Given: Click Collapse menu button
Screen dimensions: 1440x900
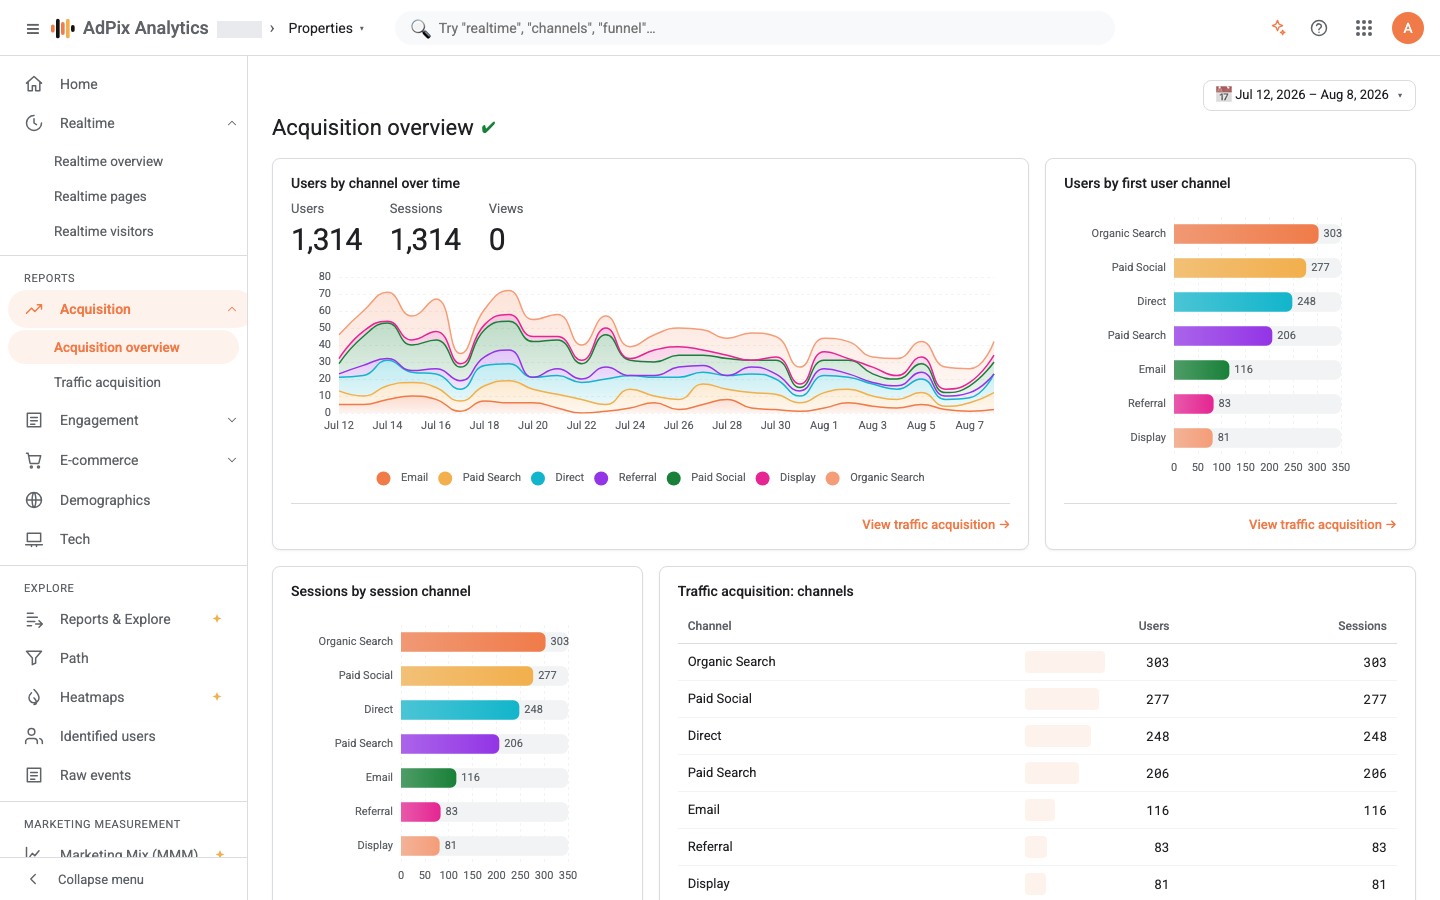Looking at the screenshot, I should pyautogui.click(x=124, y=879).
